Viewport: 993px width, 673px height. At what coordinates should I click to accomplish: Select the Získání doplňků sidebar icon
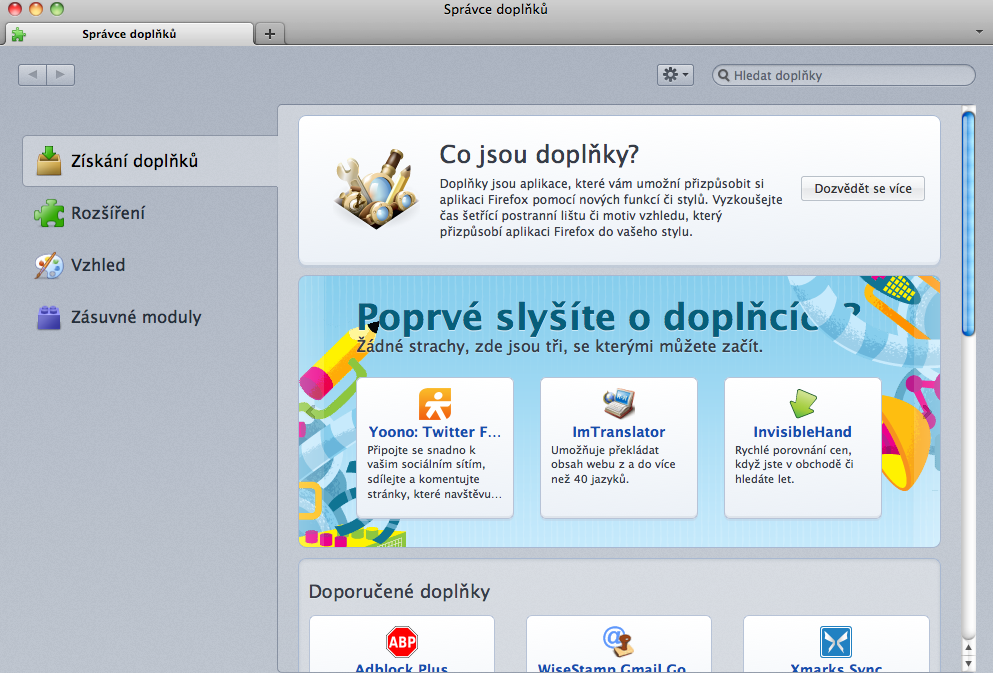pyautogui.click(x=48, y=161)
